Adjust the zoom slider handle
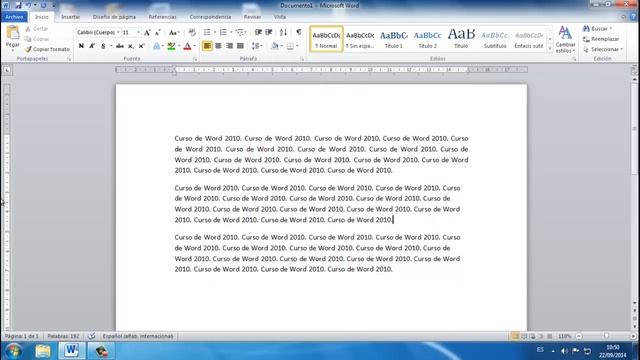This screenshot has width=640, height=360. click(607, 336)
